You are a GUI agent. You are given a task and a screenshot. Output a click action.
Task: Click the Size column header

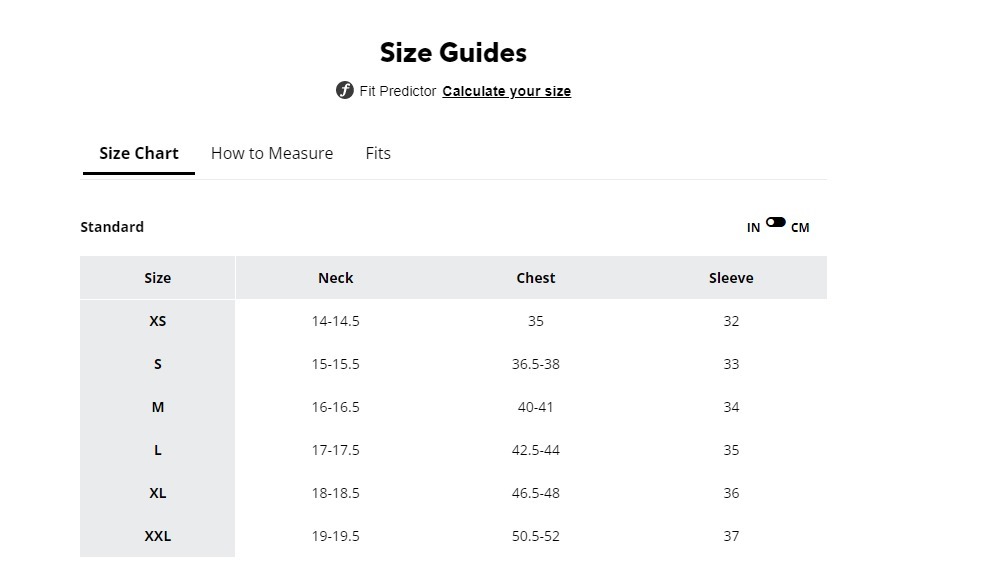pyautogui.click(x=158, y=278)
